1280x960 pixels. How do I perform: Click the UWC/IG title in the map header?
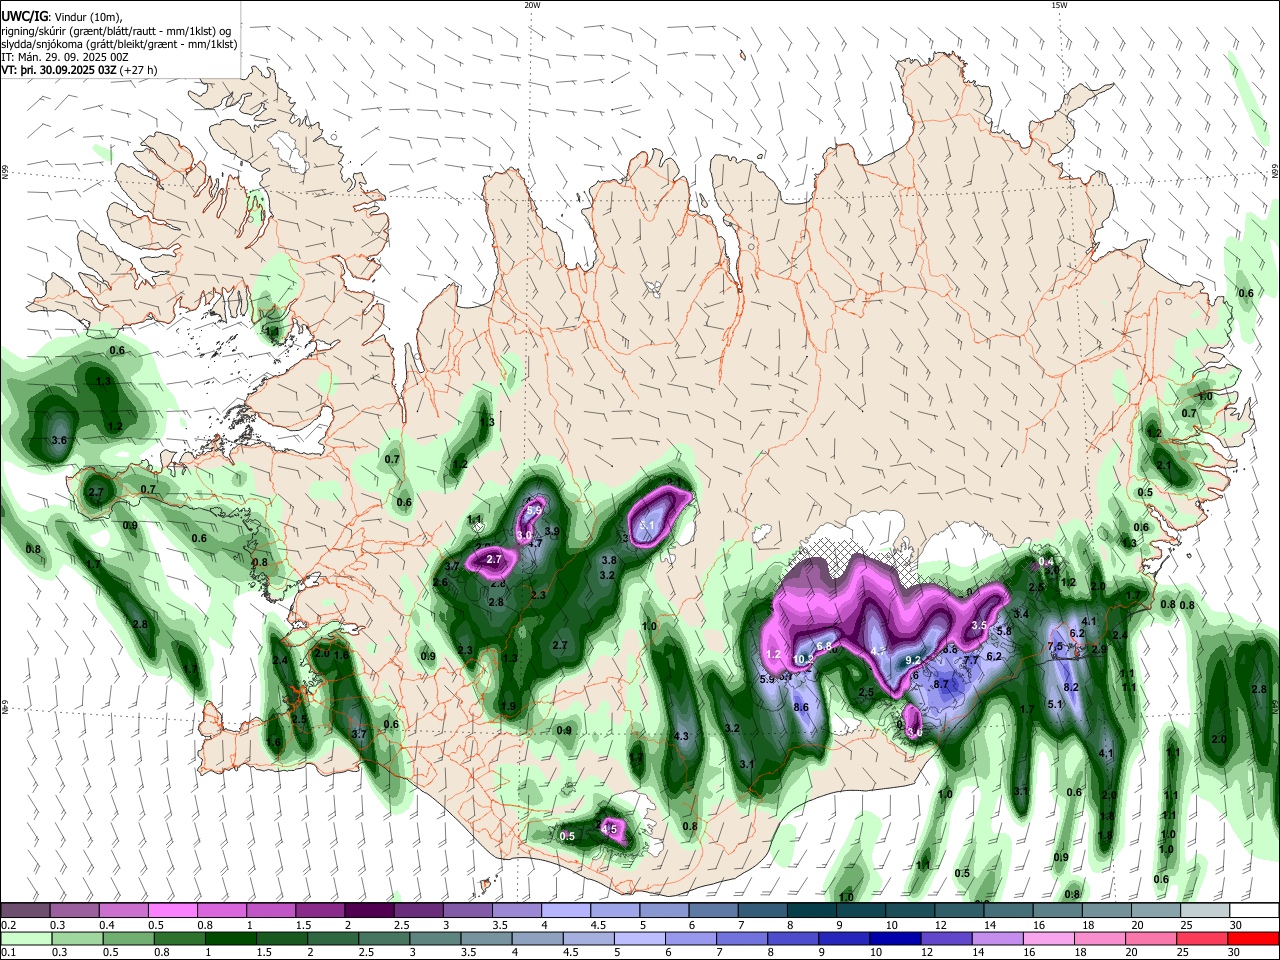coord(24,16)
